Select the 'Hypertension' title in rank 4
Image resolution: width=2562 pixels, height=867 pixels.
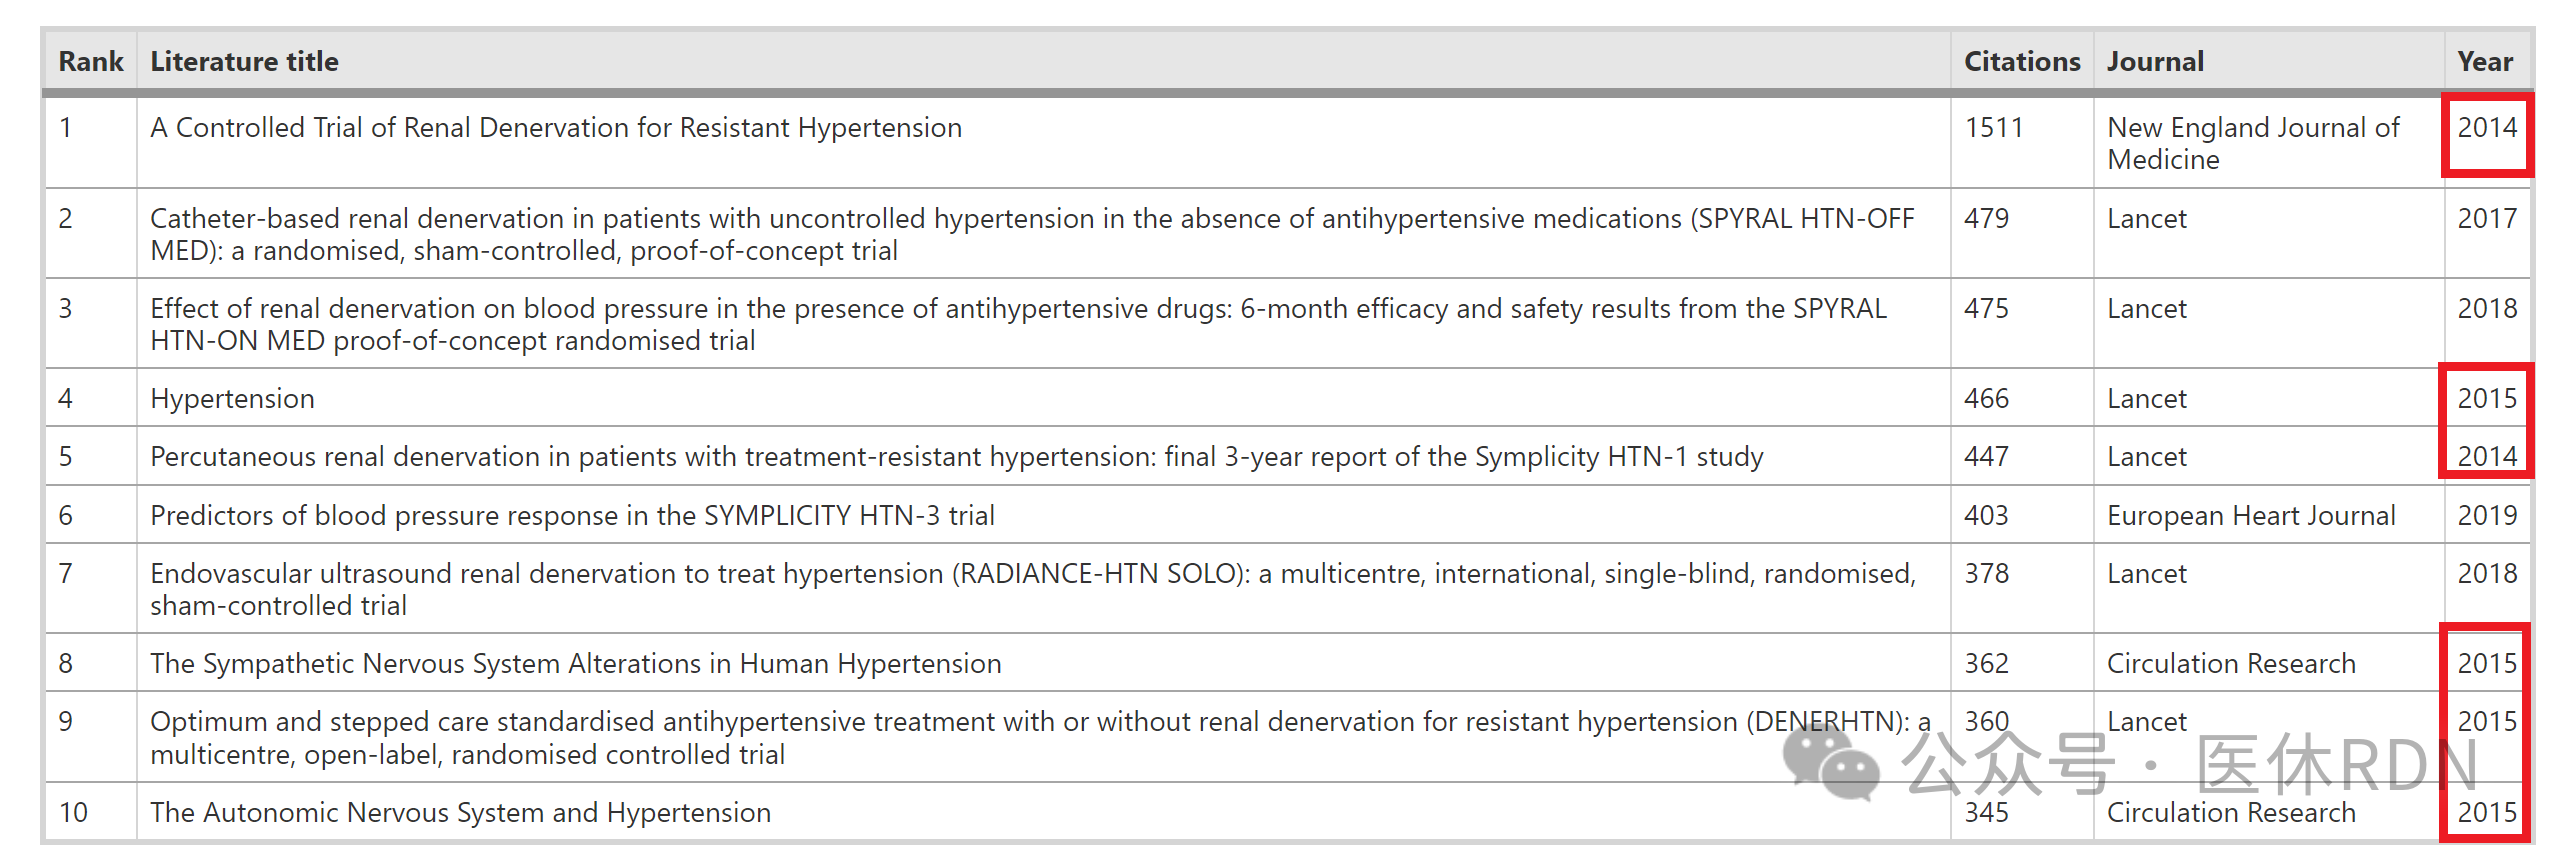(x=232, y=399)
